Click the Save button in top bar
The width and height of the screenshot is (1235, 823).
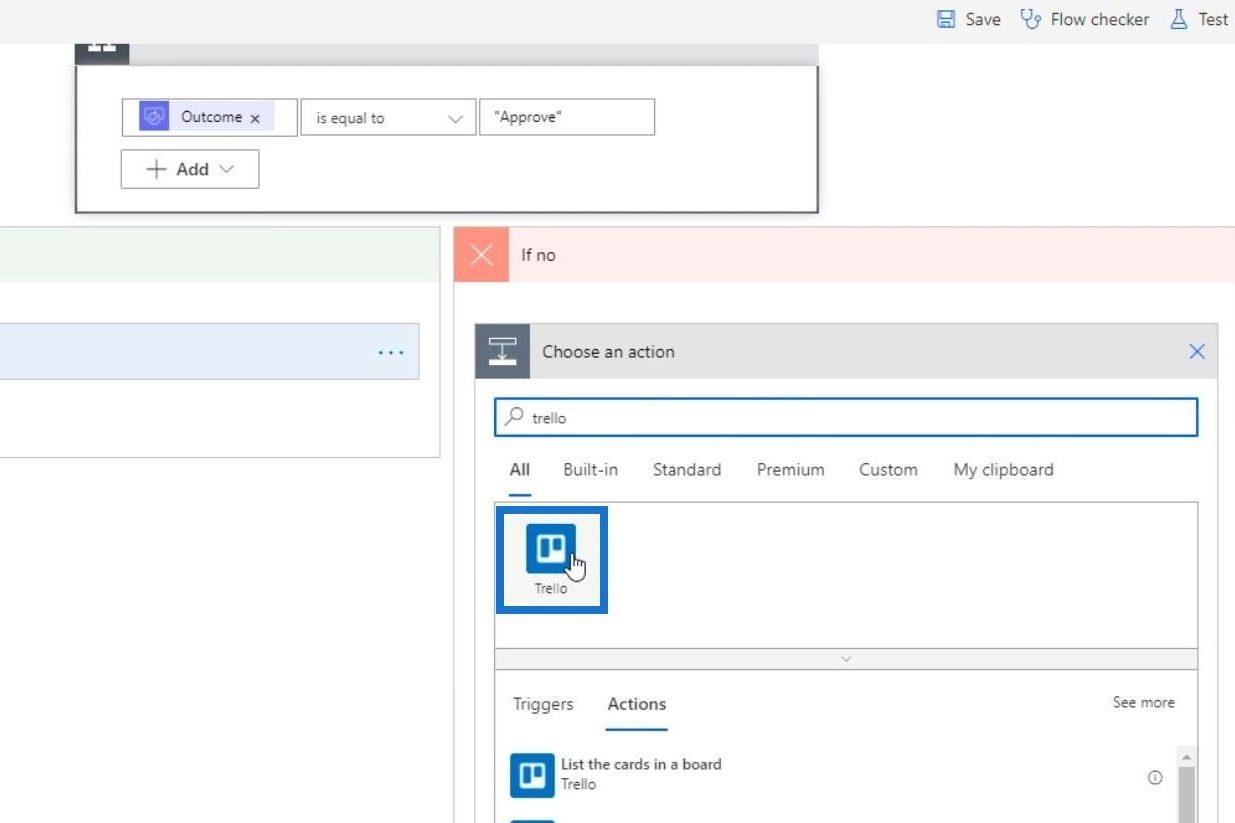tap(968, 19)
